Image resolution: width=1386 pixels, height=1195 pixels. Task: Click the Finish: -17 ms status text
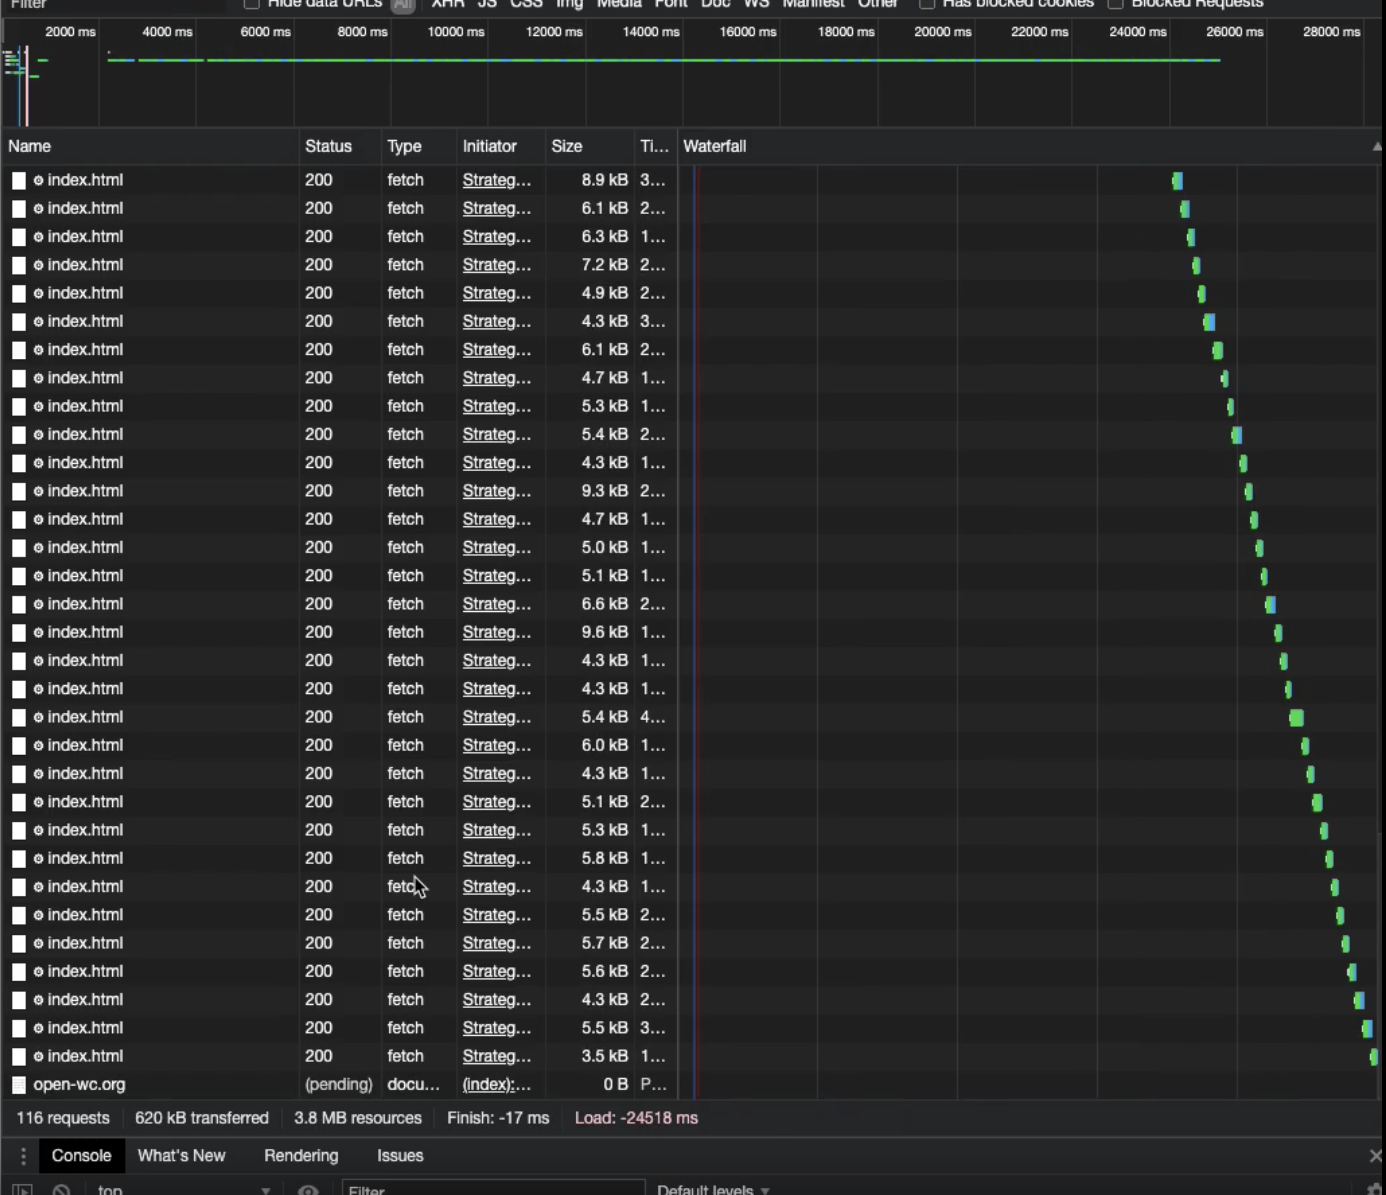[x=498, y=1118]
